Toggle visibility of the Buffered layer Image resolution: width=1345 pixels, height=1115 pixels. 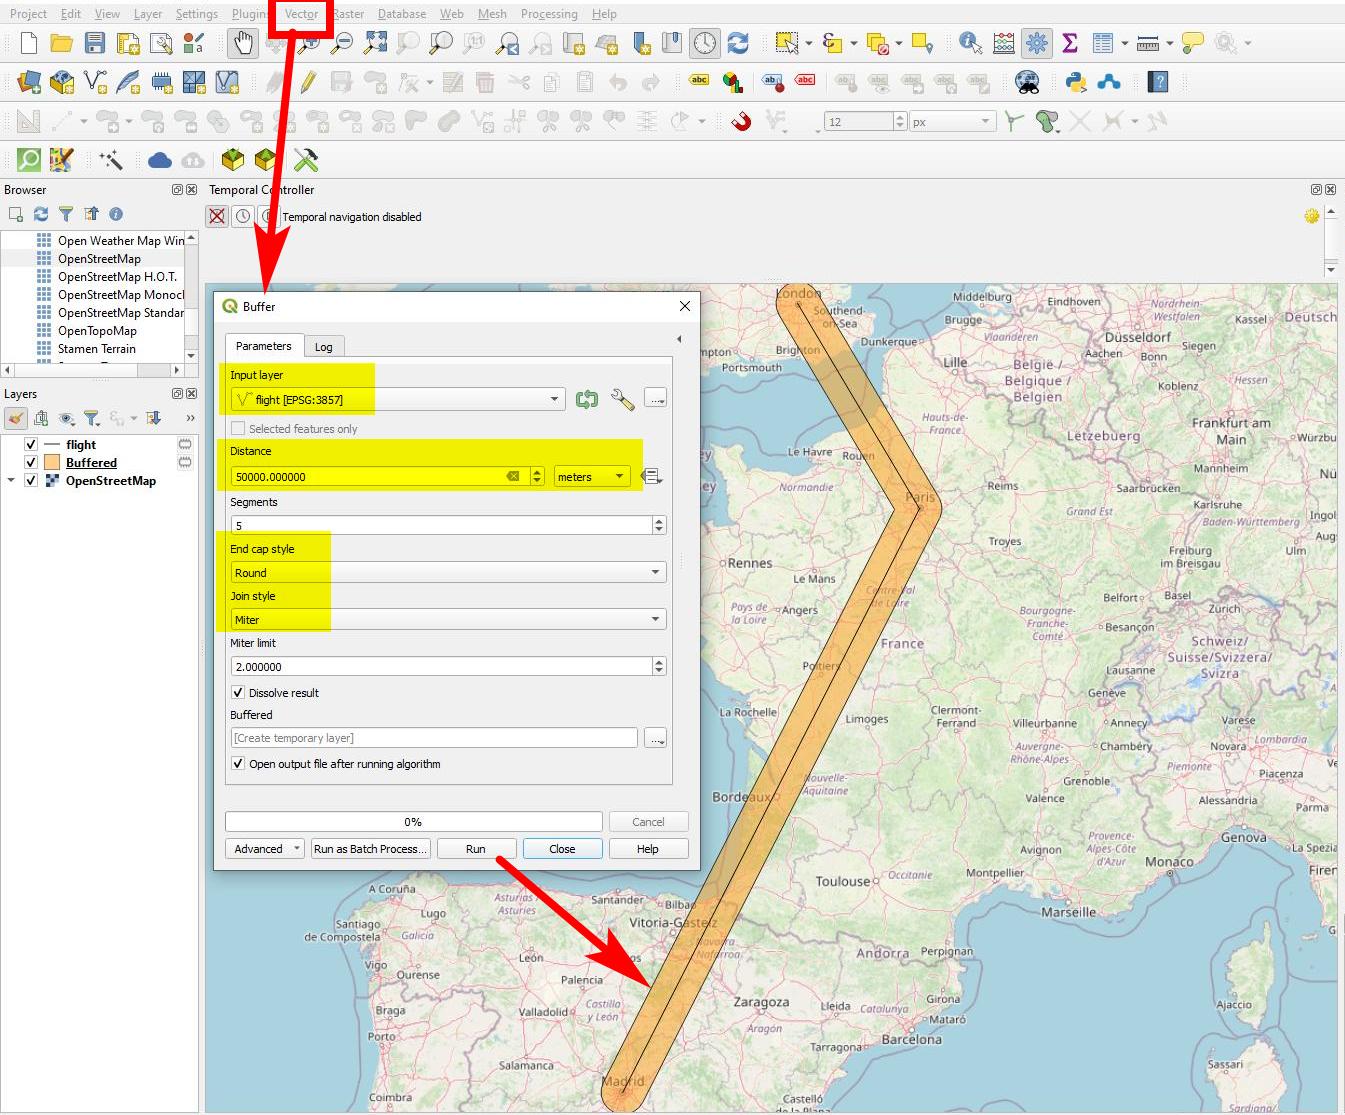(31, 462)
